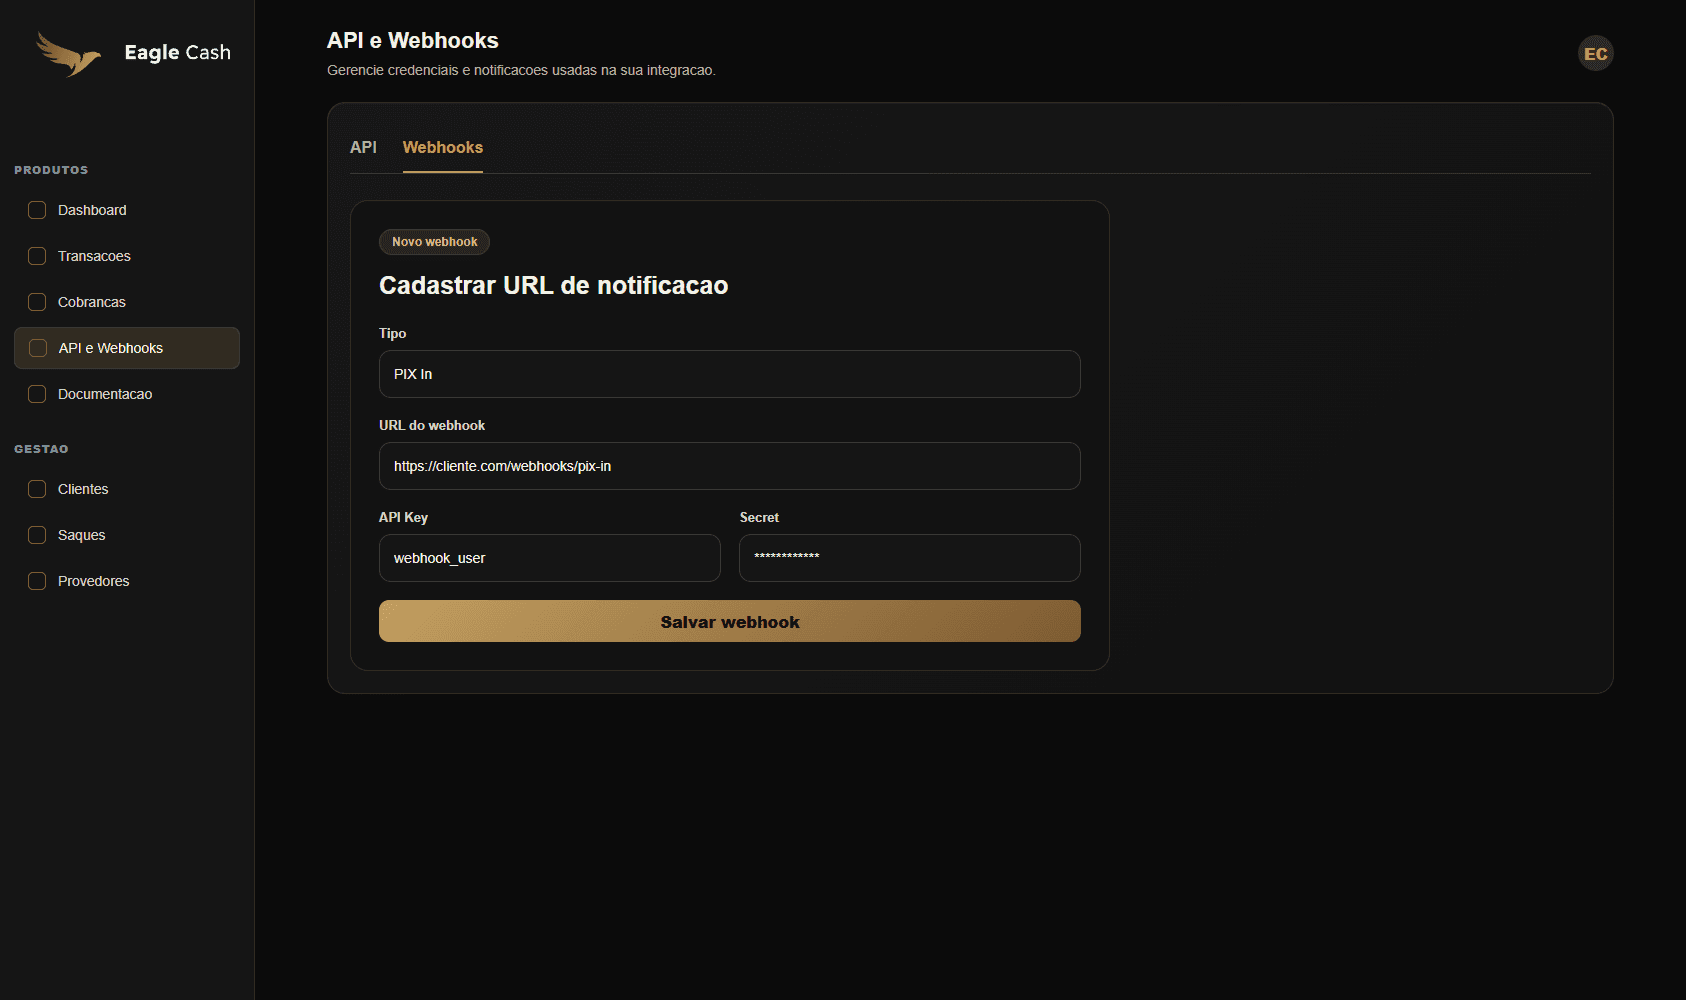Screen dimensions: 1686x1000
Task: Select API e Webhooks sidebar entry
Action: tap(127, 348)
